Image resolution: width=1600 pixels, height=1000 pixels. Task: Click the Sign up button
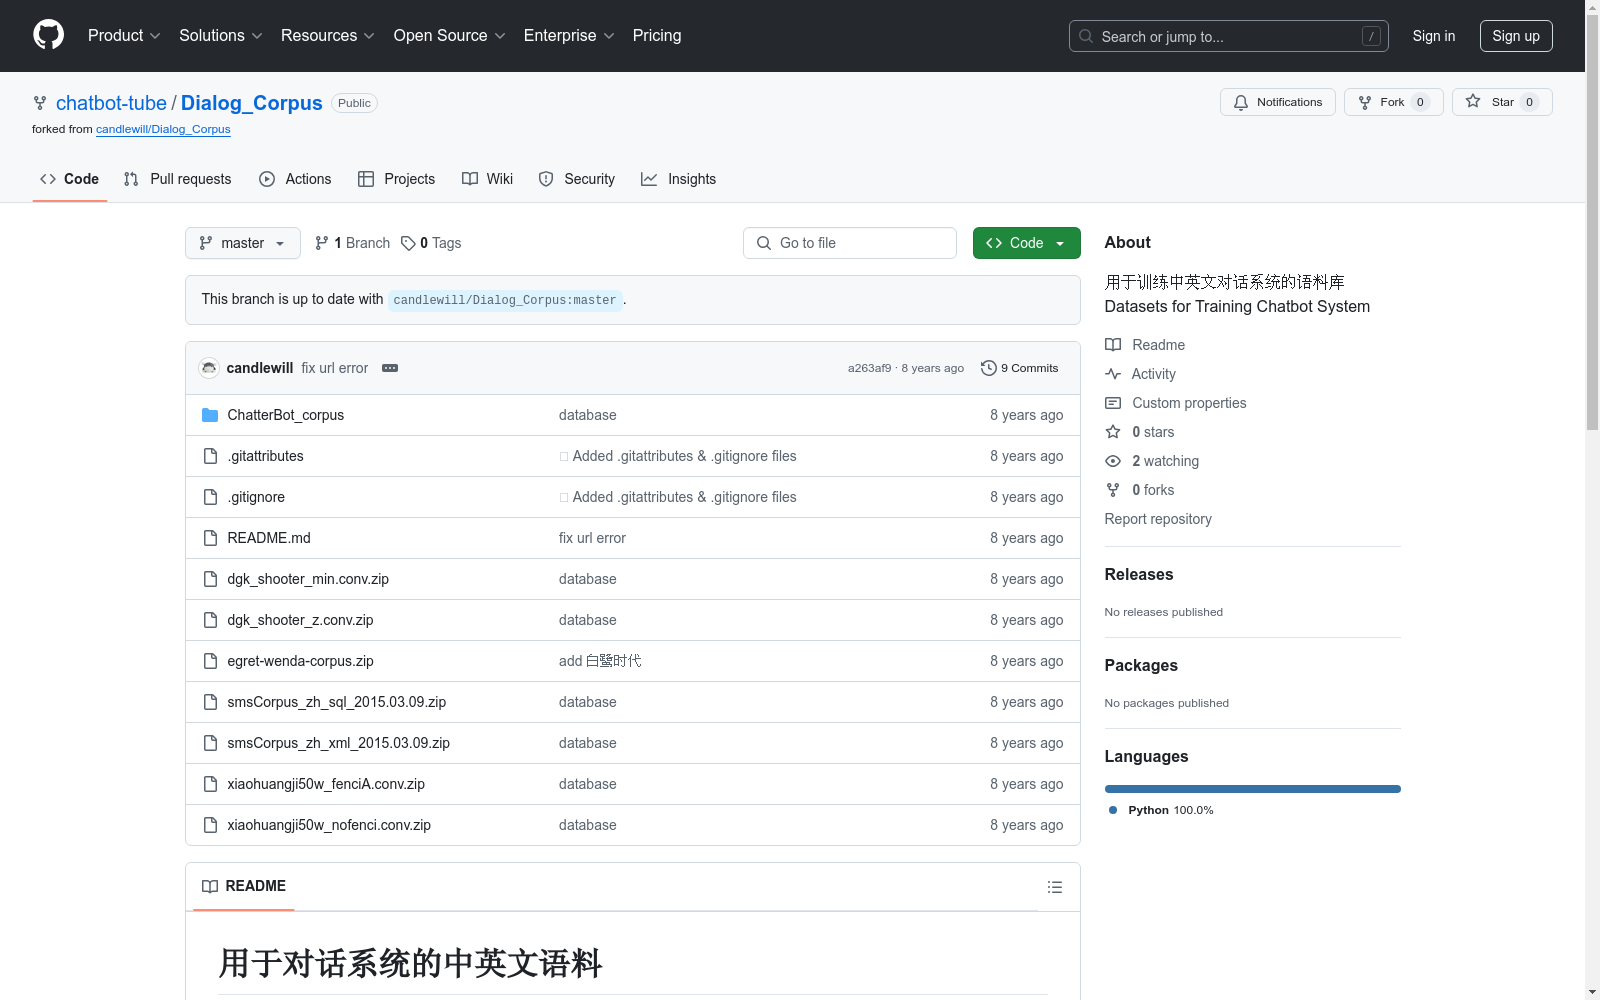click(1516, 36)
